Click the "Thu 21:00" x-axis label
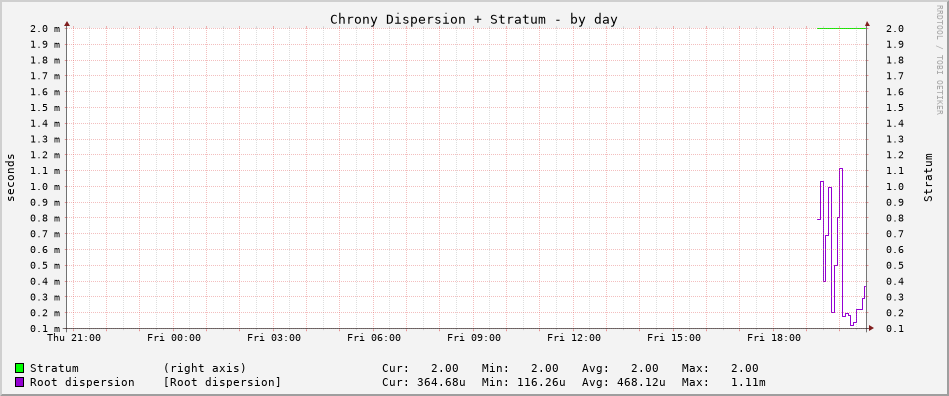 pyautogui.click(x=74, y=338)
